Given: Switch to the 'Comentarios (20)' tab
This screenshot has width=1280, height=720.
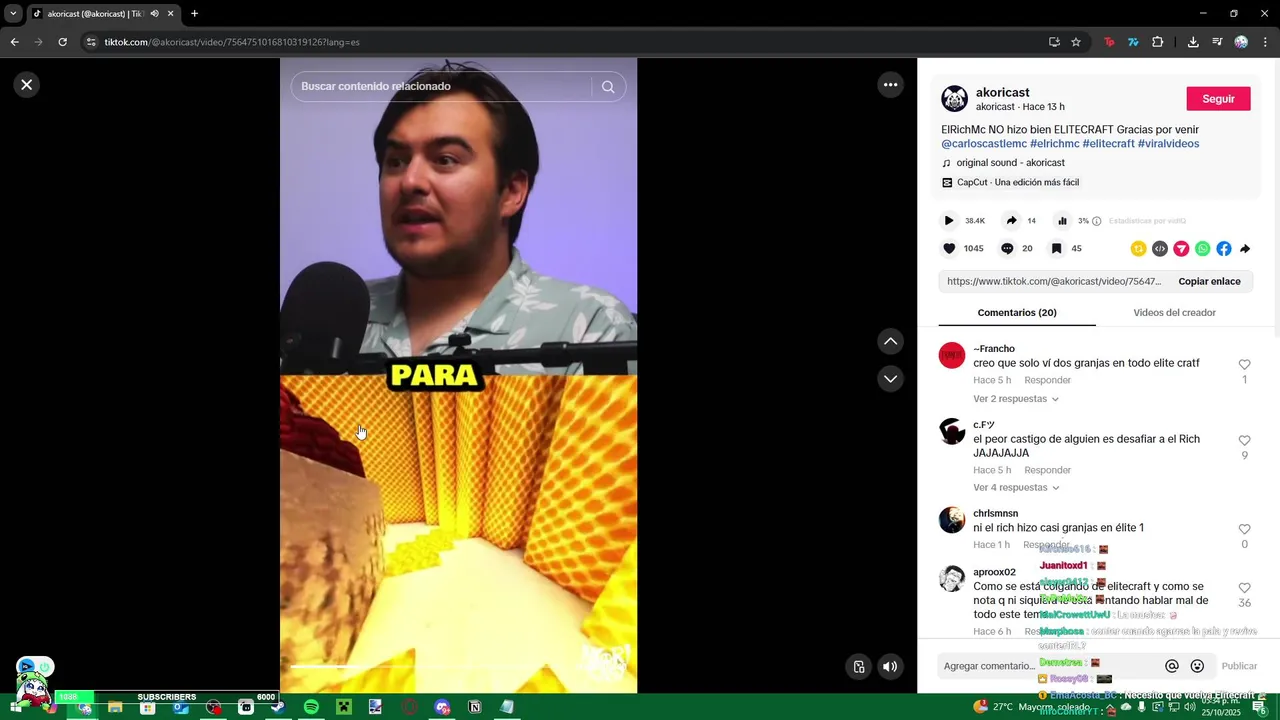Looking at the screenshot, I should (1017, 313).
